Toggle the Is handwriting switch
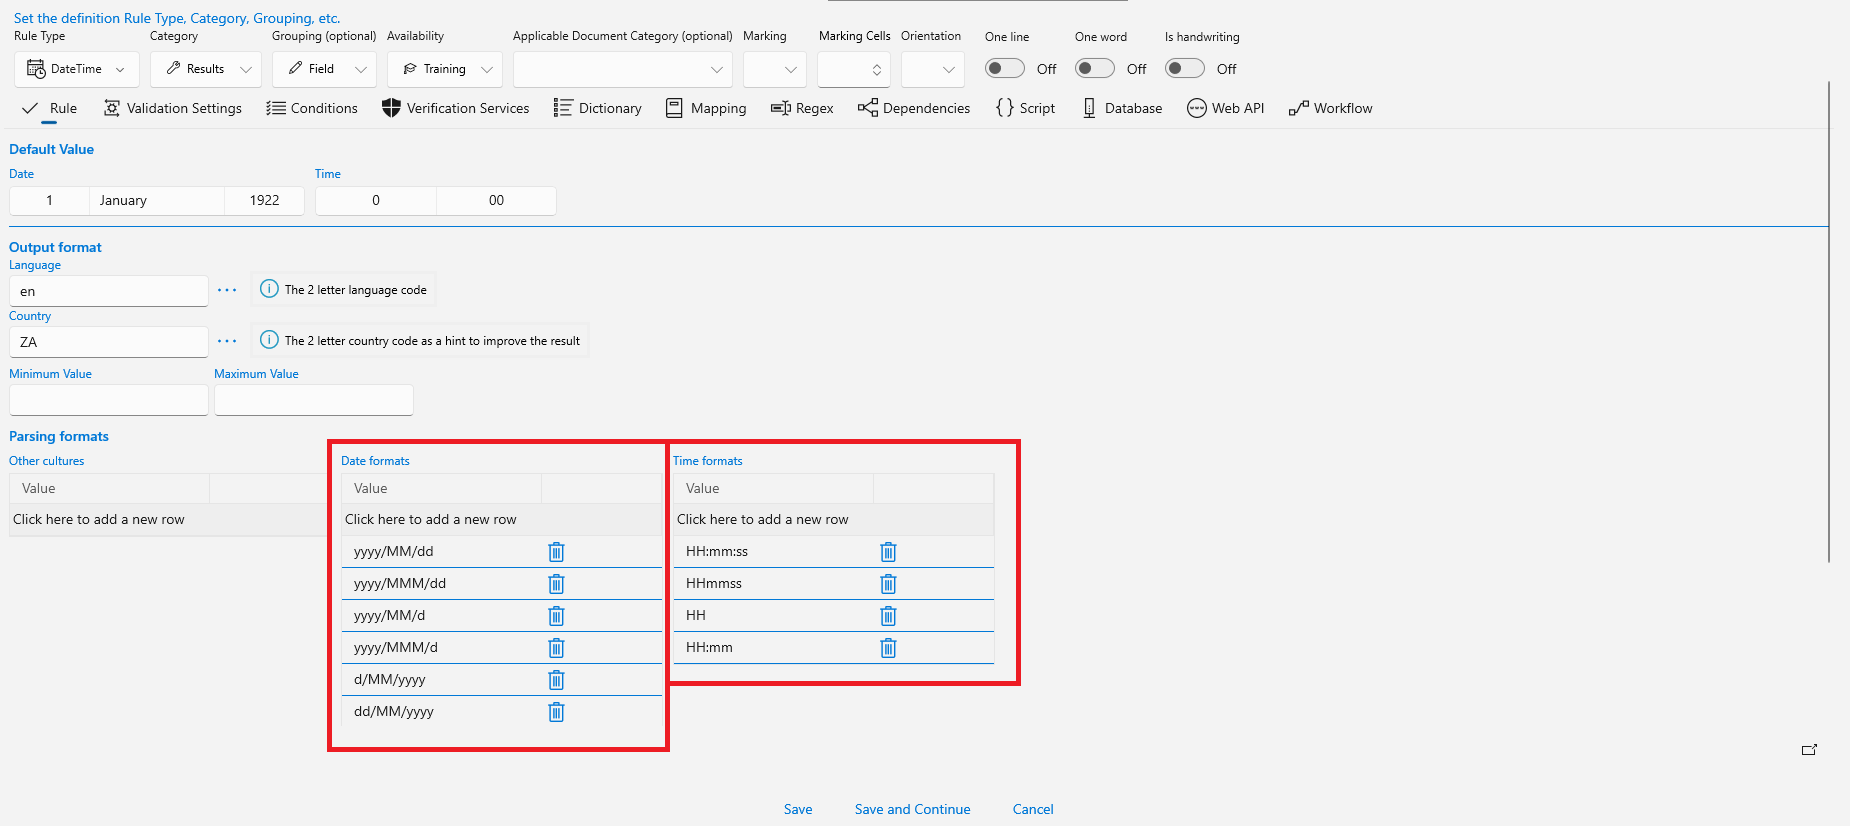1850x826 pixels. (1185, 68)
